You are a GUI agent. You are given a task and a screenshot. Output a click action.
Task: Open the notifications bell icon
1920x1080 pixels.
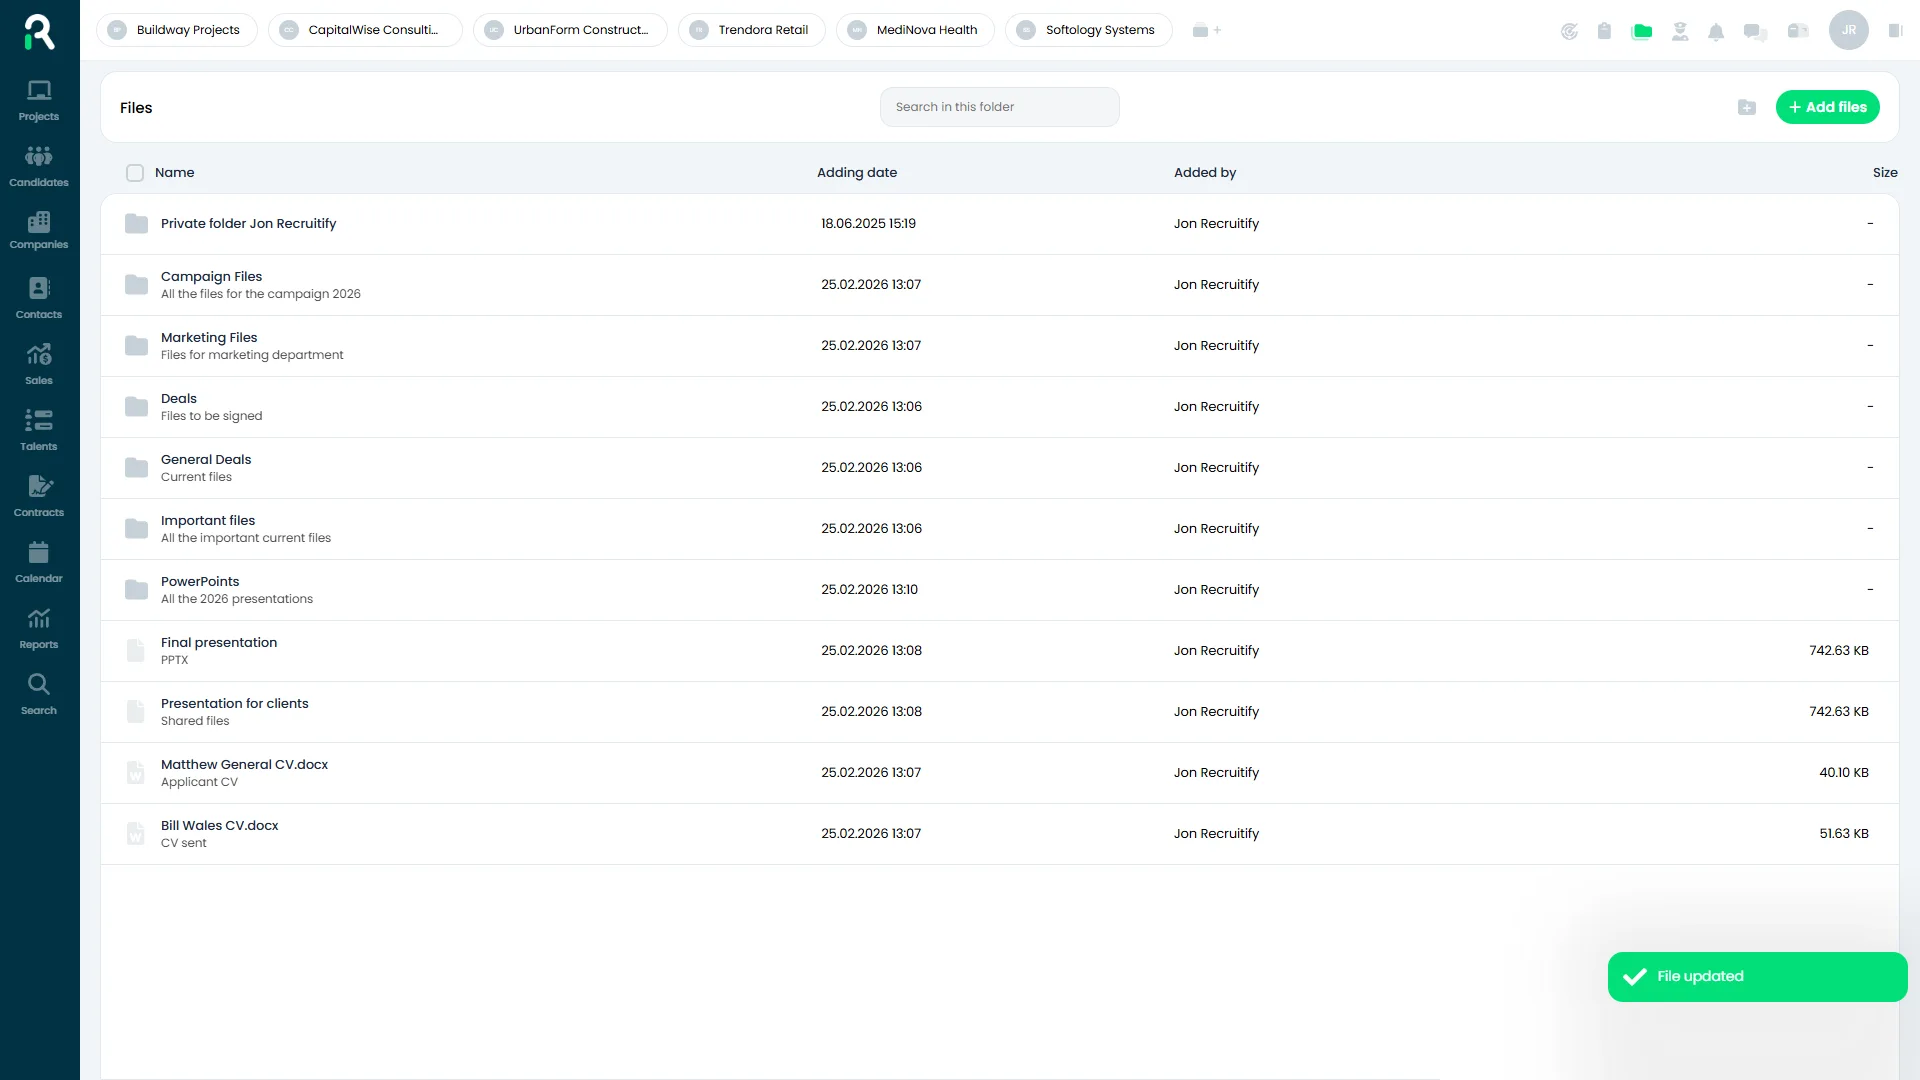[1716, 31]
